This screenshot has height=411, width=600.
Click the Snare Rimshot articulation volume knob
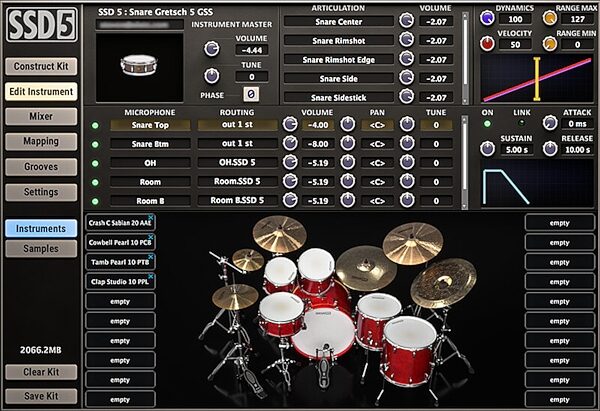tap(406, 39)
